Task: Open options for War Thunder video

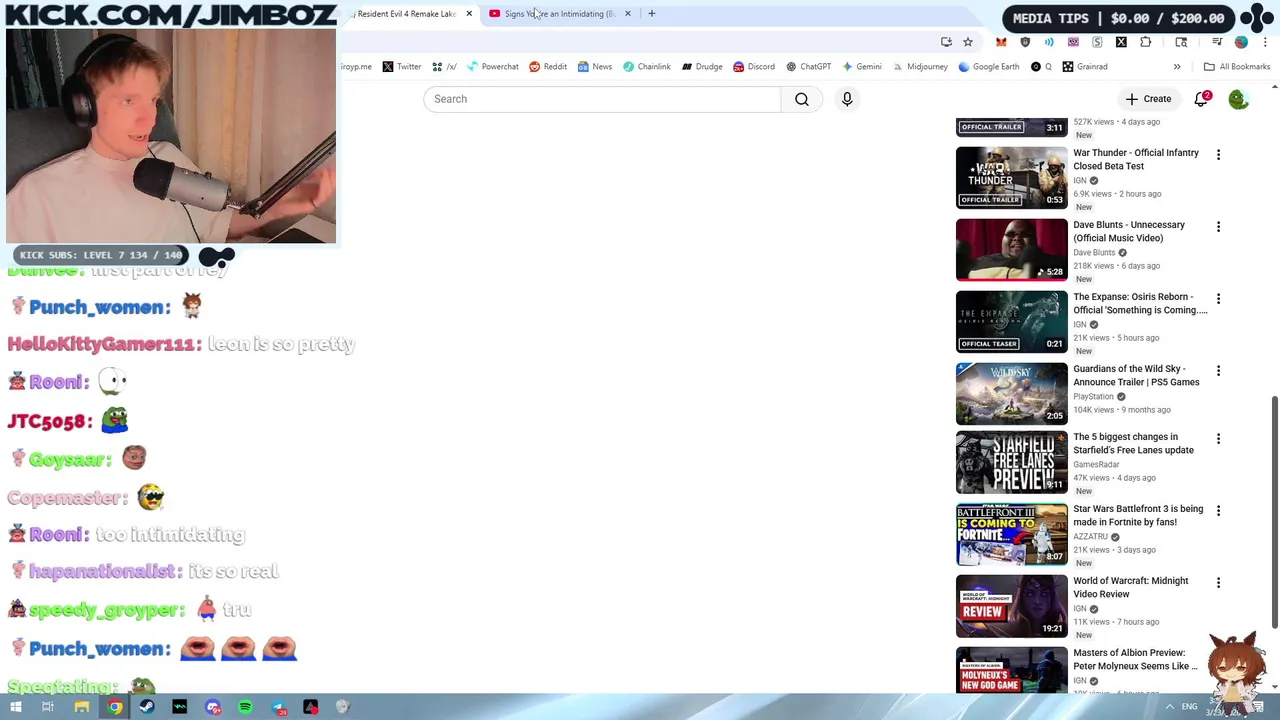Action: click(x=1218, y=155)
